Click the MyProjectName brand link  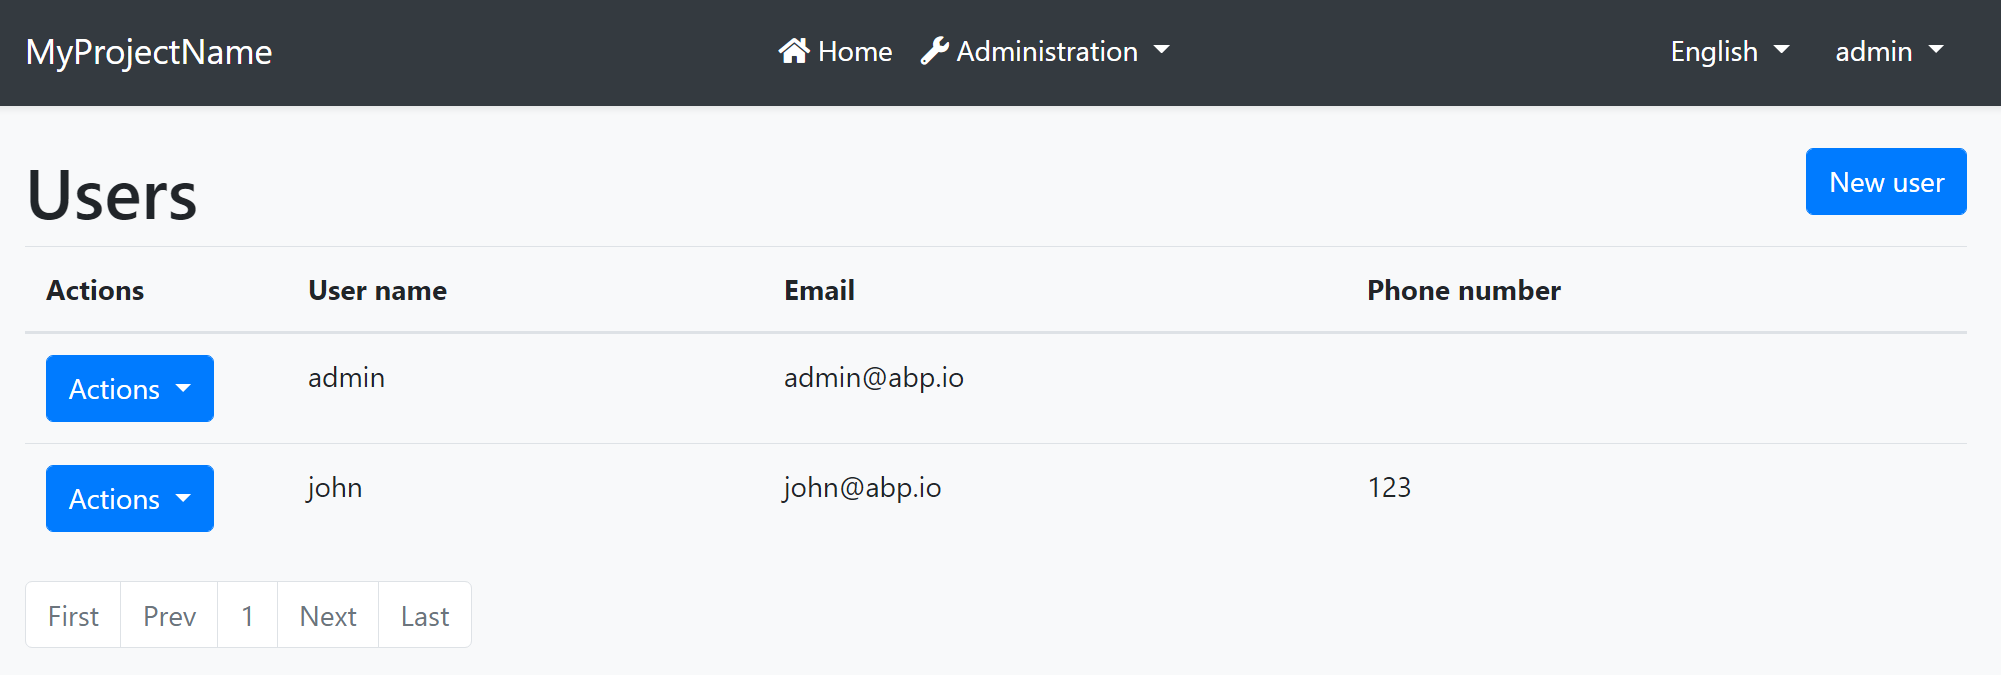click(x=149, y=52)
